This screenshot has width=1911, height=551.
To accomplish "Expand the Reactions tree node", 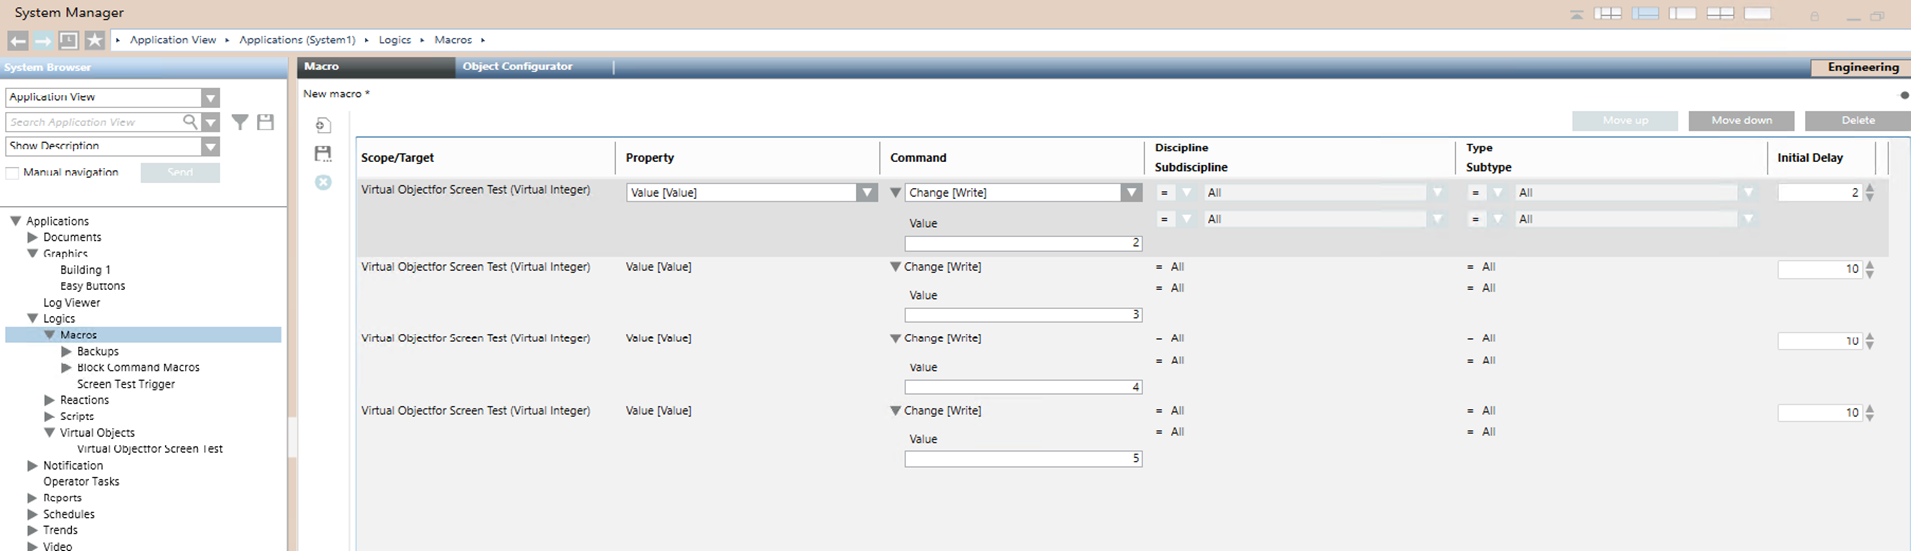I will [x=50, y=400].
